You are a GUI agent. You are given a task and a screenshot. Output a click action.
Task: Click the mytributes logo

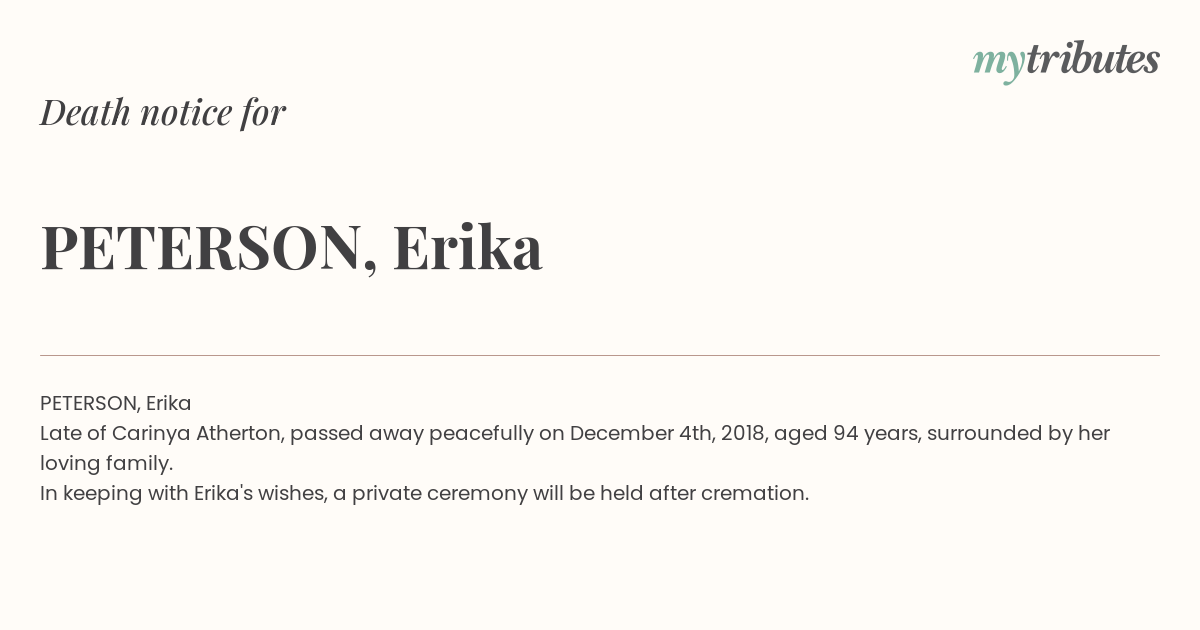tap(1066, 62)
